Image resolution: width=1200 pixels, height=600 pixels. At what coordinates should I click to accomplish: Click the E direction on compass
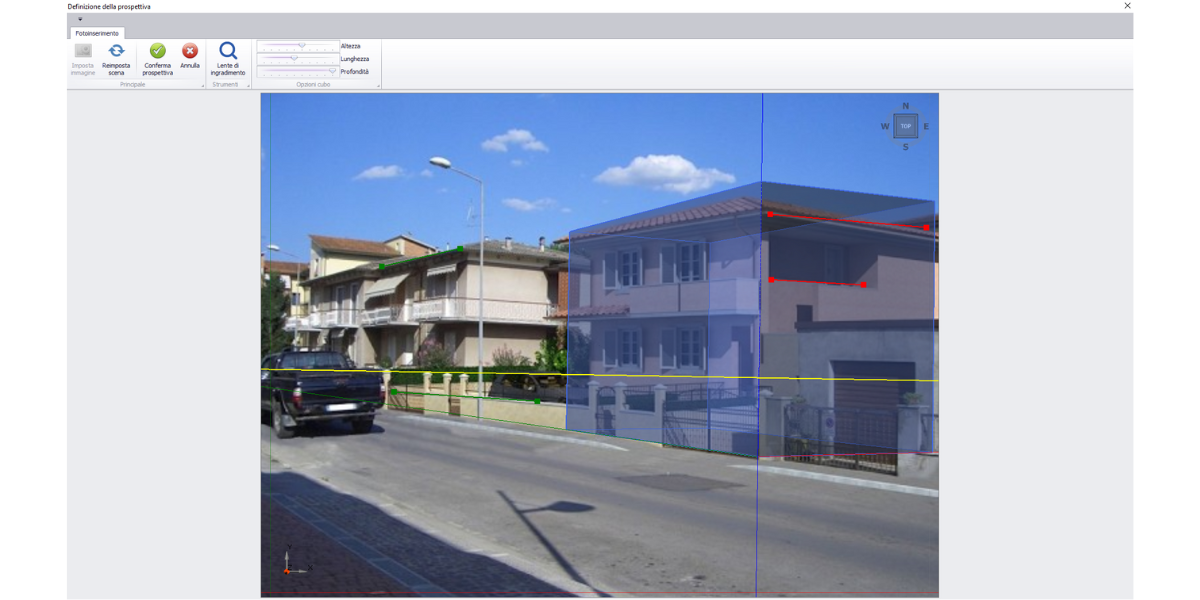click(x=926, y=127)
